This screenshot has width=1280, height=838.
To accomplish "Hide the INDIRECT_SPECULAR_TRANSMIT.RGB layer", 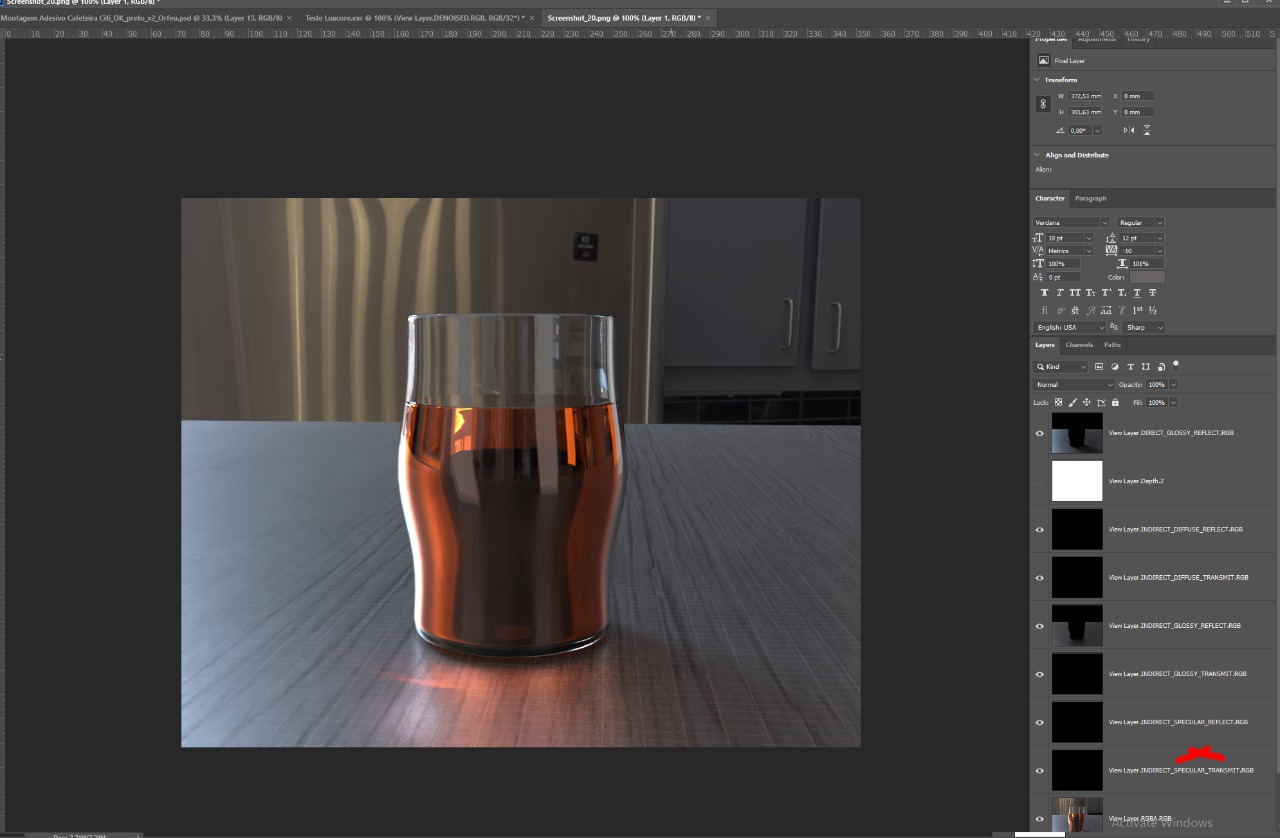I will pos(1040,771).
